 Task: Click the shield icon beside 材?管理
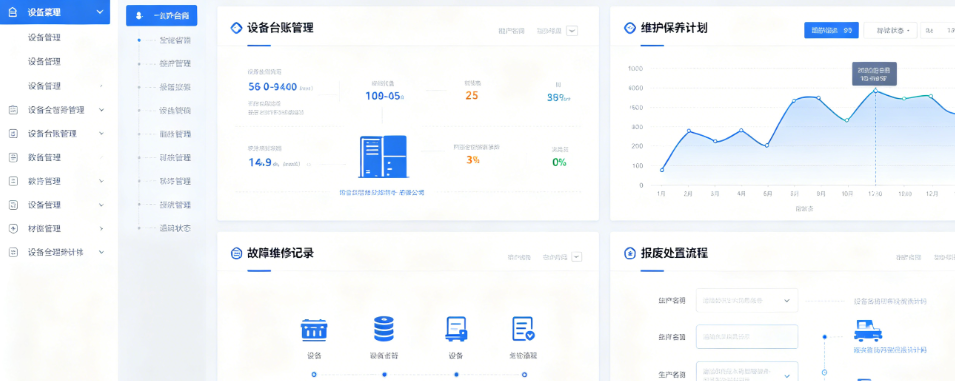pos(13,228)
